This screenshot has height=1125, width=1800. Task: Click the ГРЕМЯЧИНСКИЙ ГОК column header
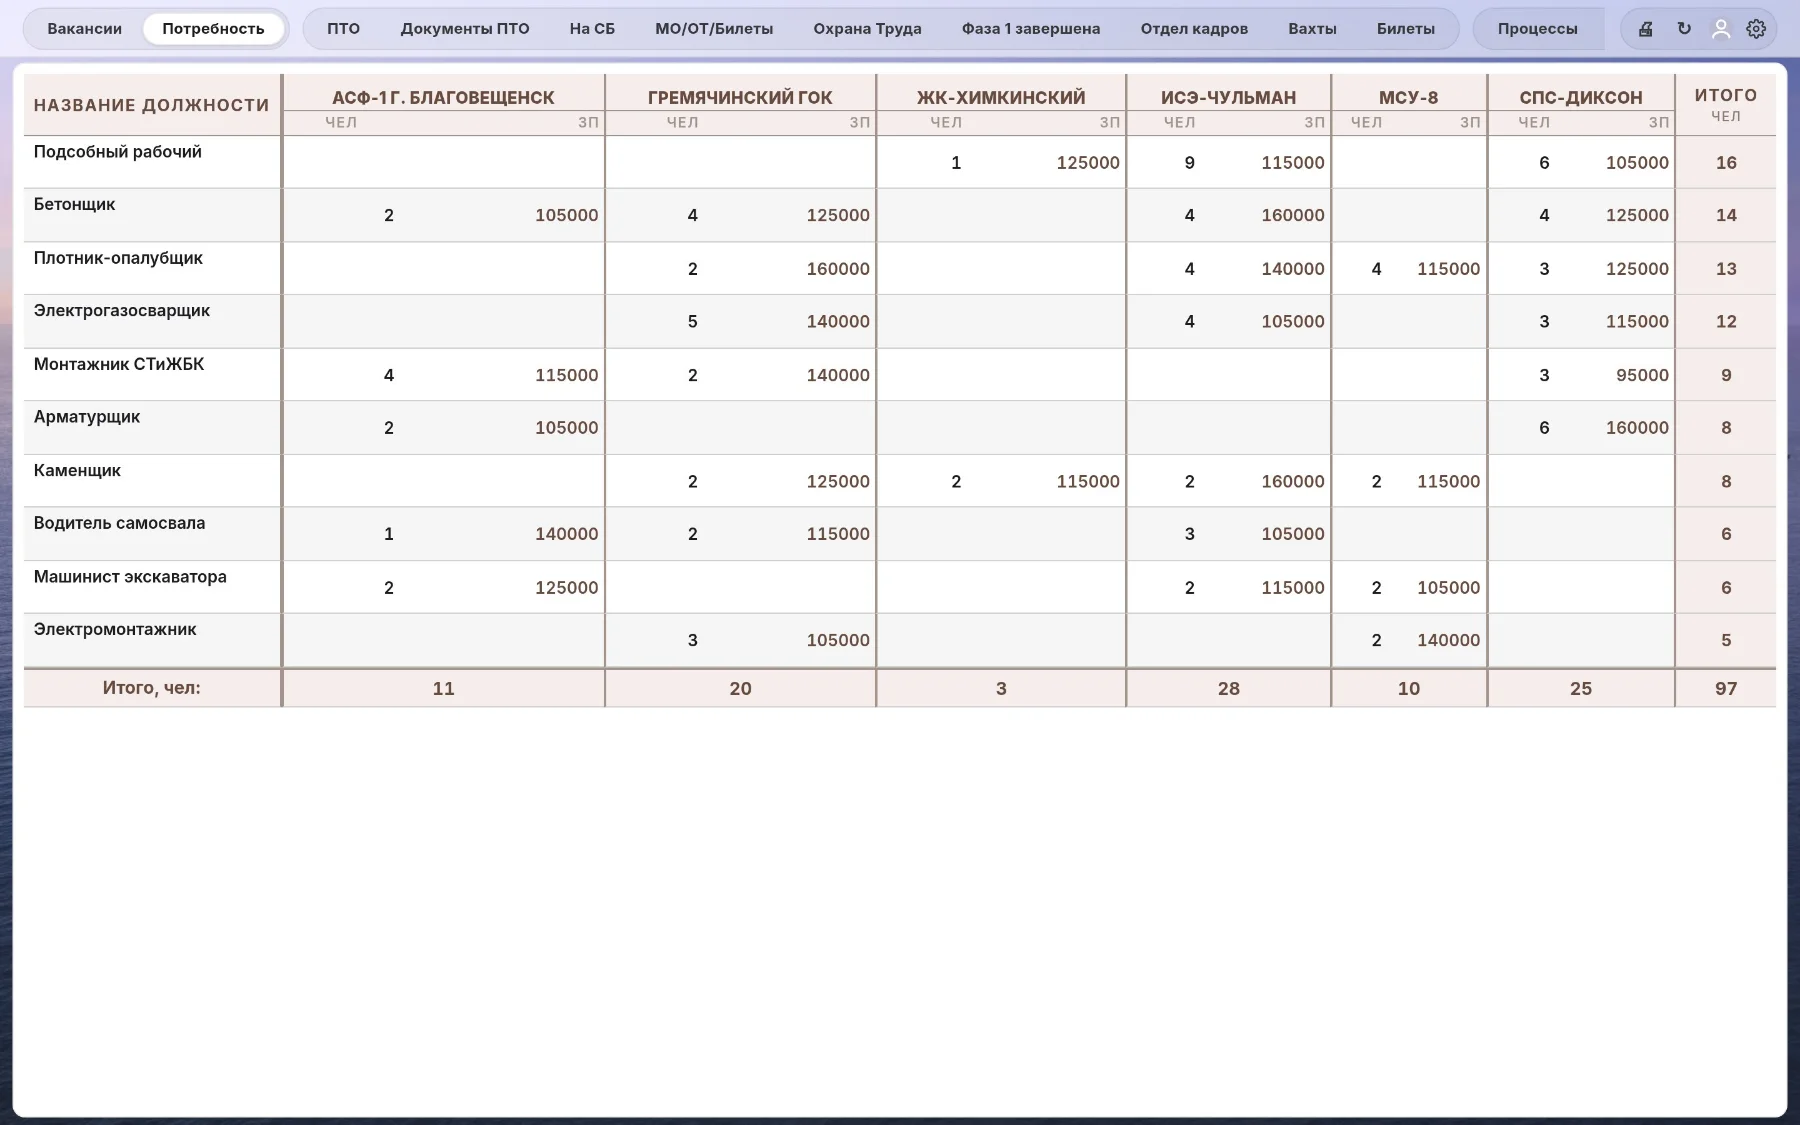point(740,98)
